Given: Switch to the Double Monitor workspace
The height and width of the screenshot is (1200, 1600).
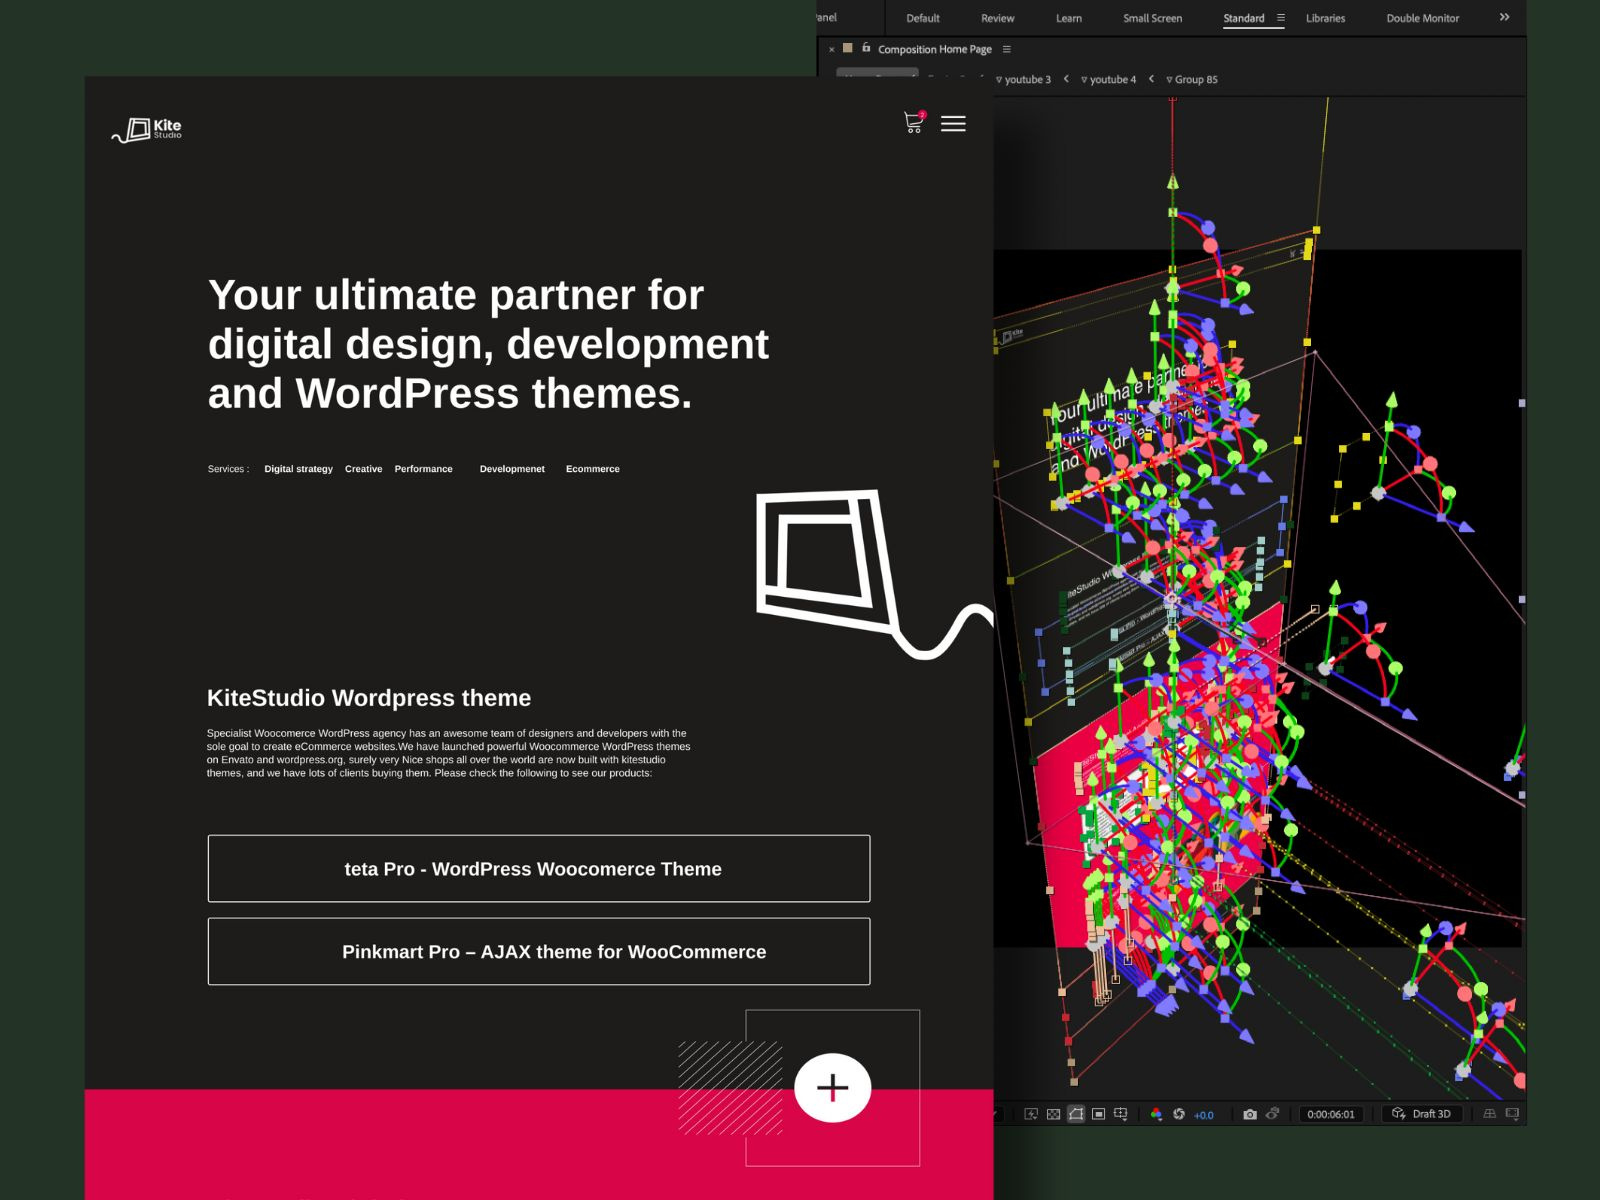Looking at the screenshot, I should [1422, 18].
